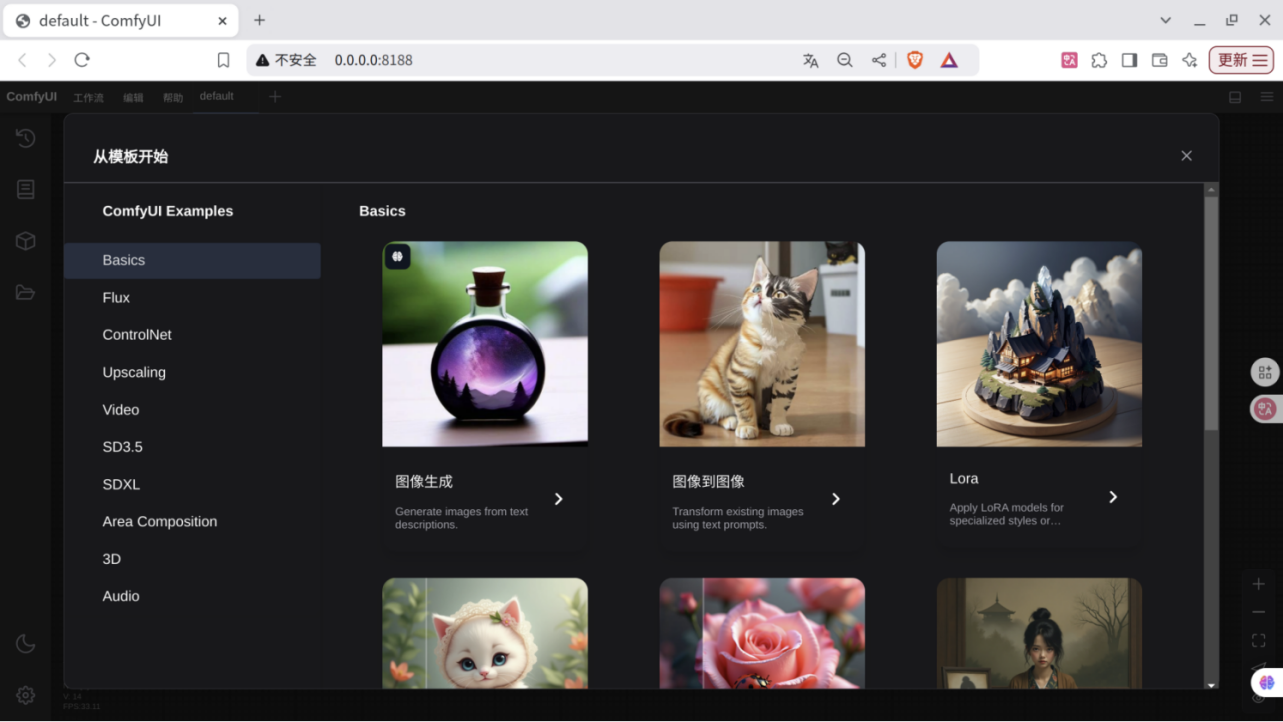1283x722 pixels.
Task: Reload the page
Action: (82, 60)
